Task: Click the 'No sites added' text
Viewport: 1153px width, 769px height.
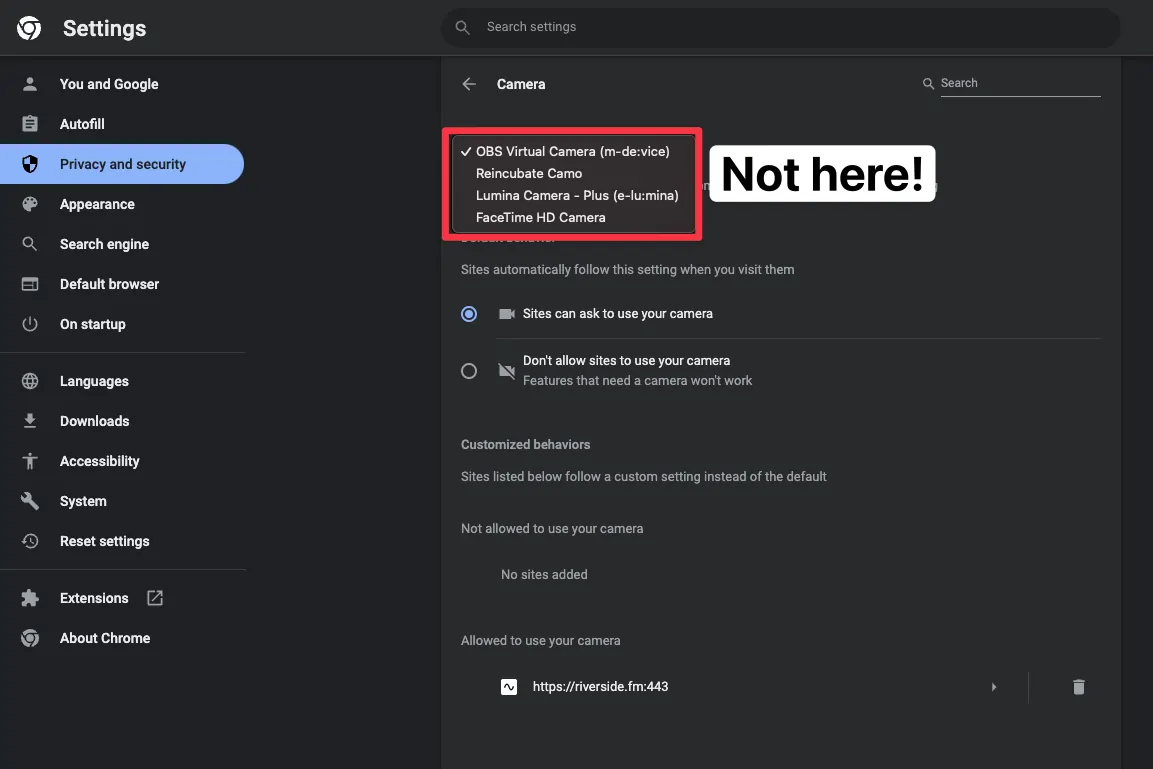Action: click(x=544, y=575)
